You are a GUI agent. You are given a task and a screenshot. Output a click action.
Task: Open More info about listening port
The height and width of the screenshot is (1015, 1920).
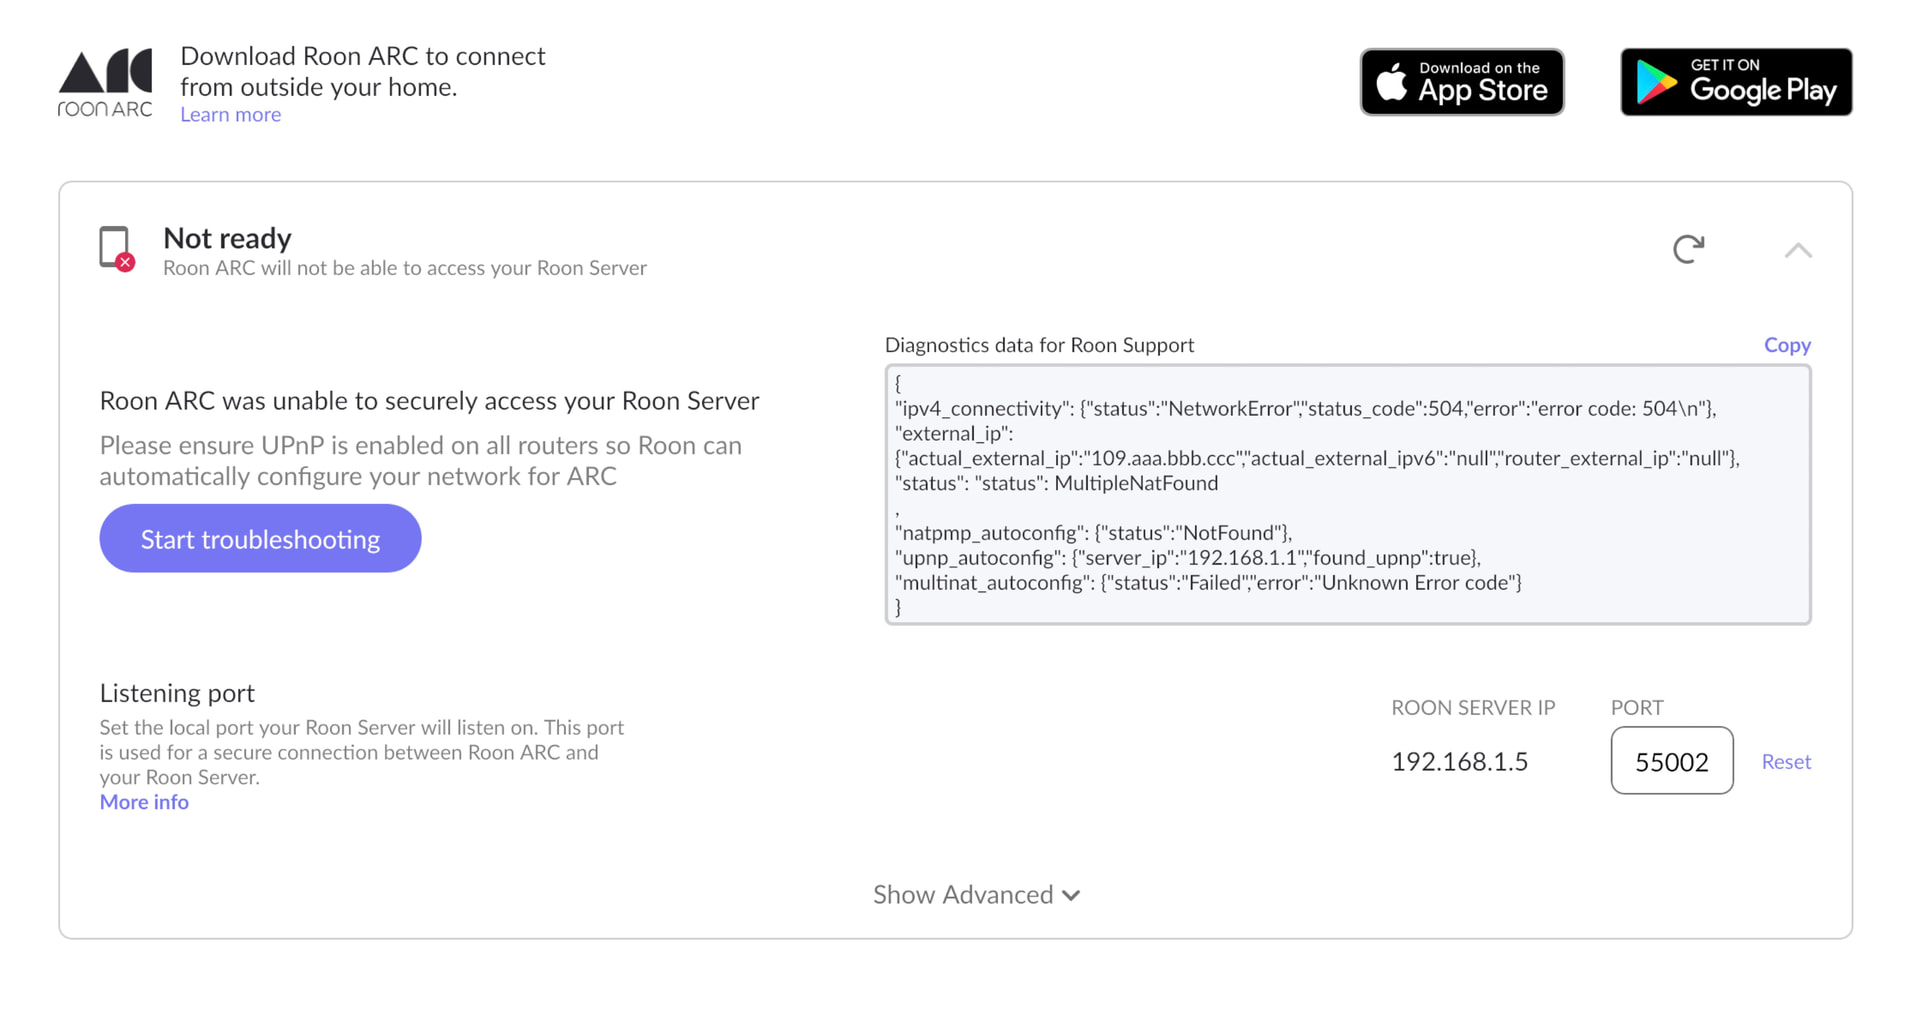point(144,802)
